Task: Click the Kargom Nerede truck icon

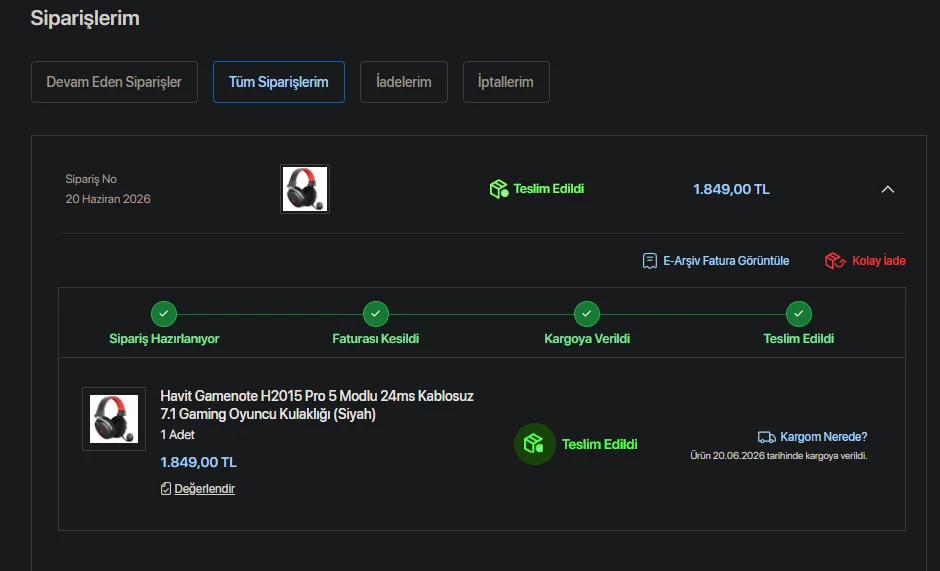Action: click(x=766, y=437)
